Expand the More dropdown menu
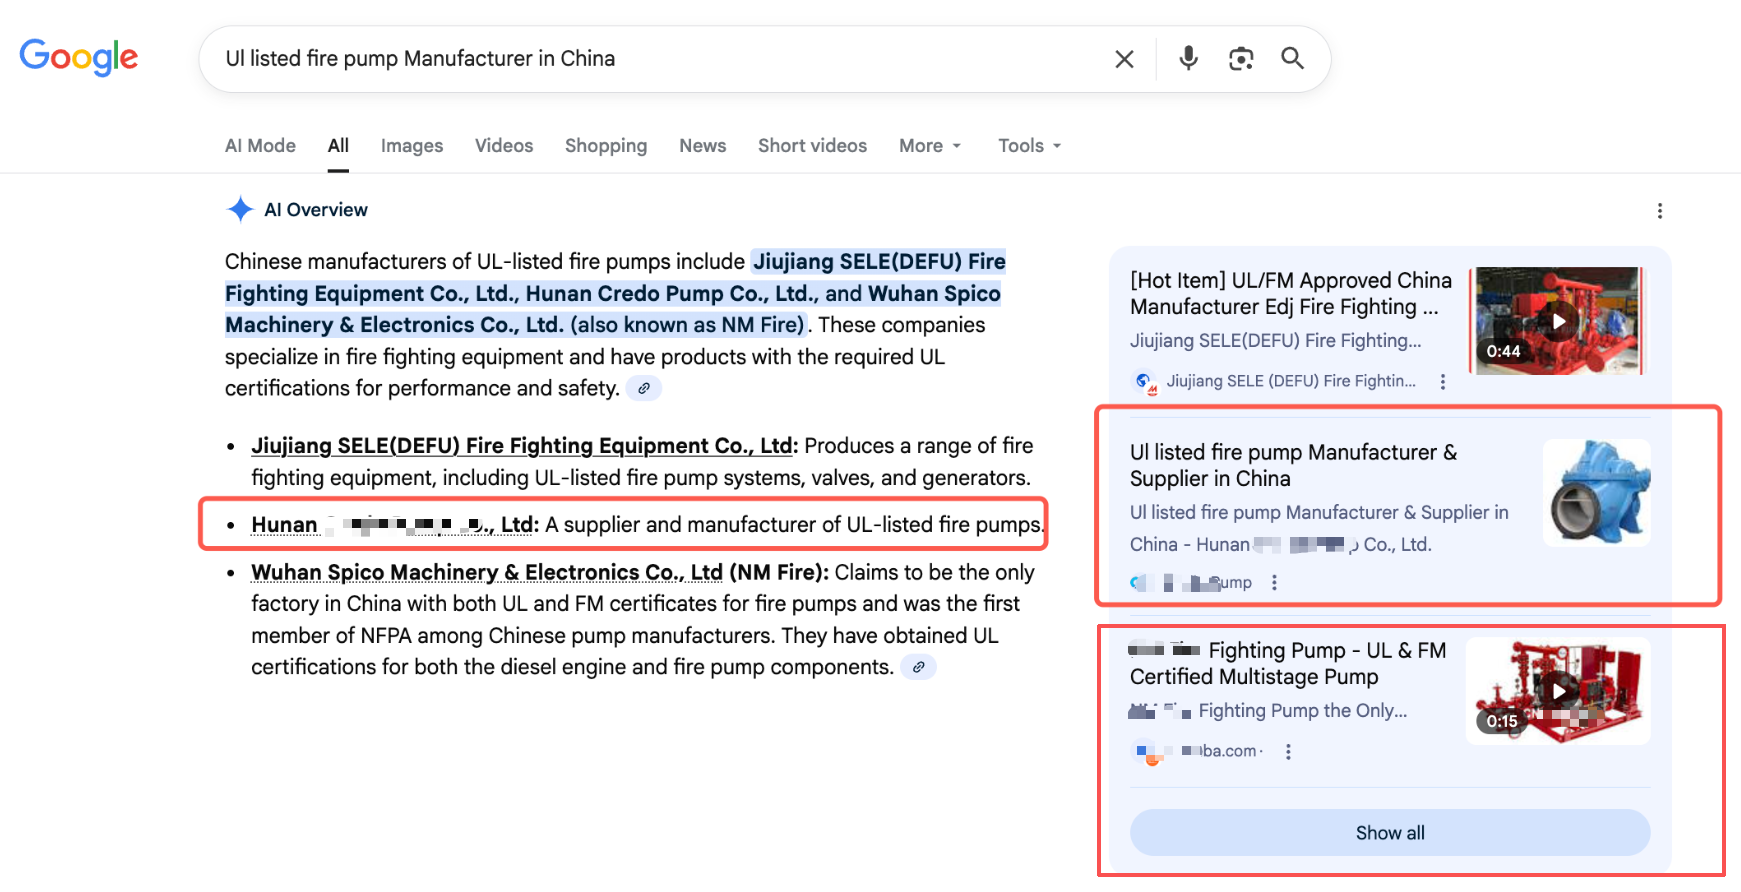The height and width of the screenshot is (892, 1741). (929, 146)
